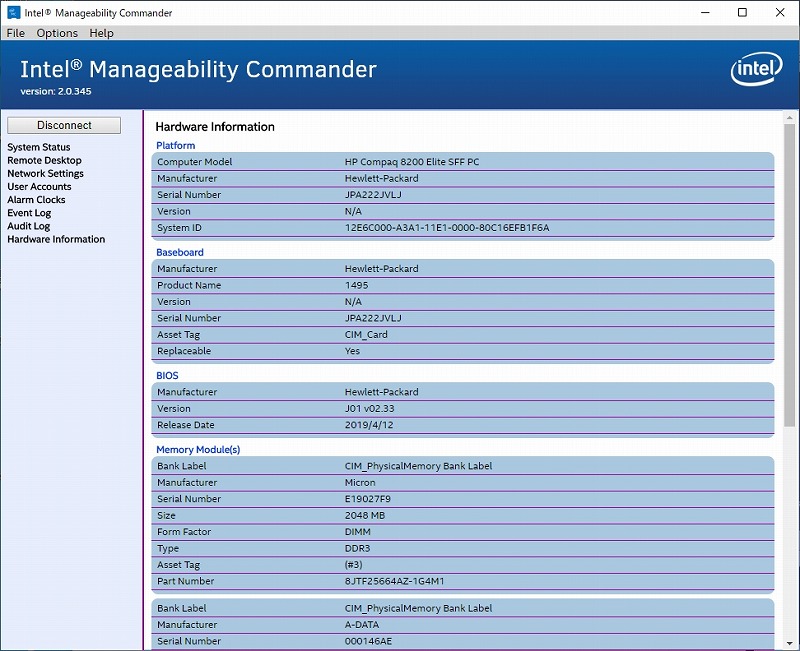Click the Memory Module(s) section heading
Image resolution: width=800 pixels, height=651 pixels.
pos(198,449)
